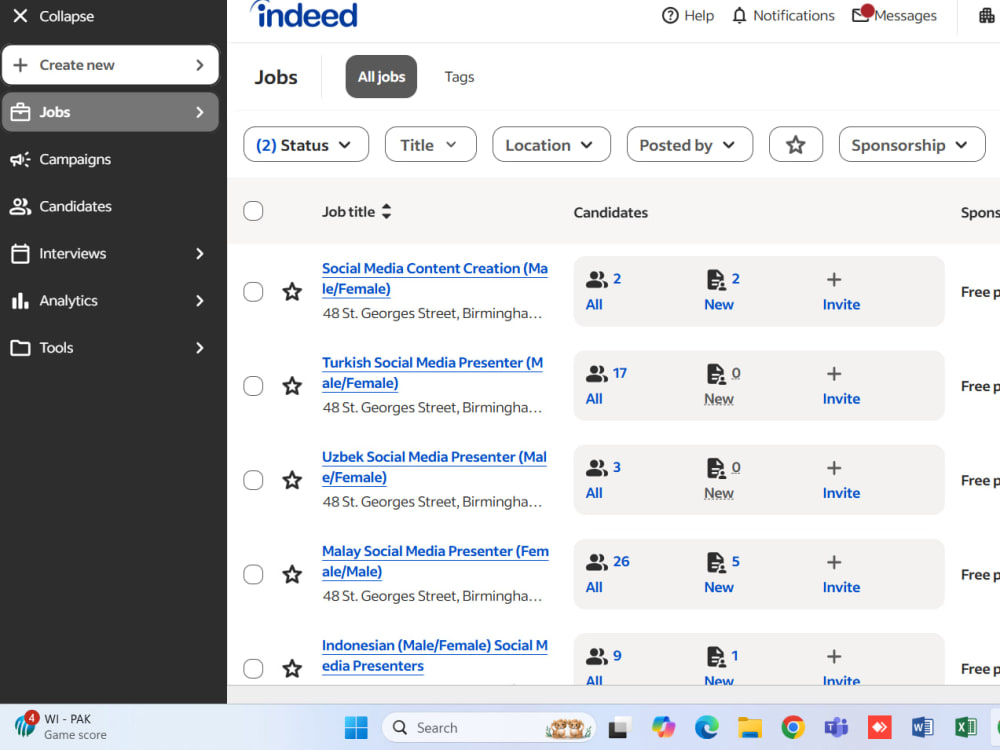Viewport: 1000px width, 750px height.
Task: Star the Turkish Social Media Presenter job
Action: click(292, 386)
